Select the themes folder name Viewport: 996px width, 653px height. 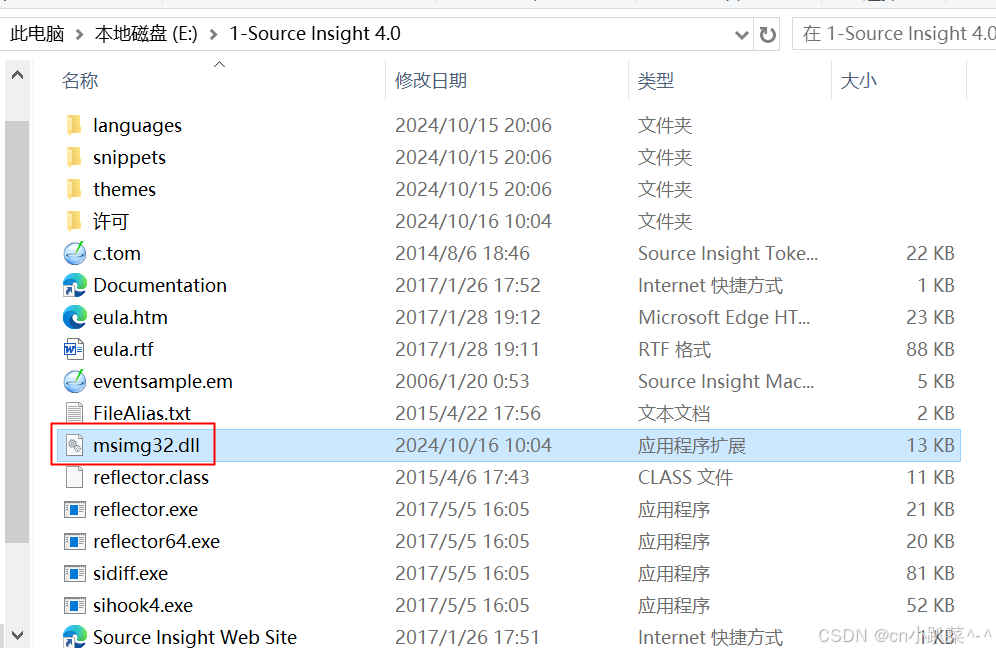124,189
